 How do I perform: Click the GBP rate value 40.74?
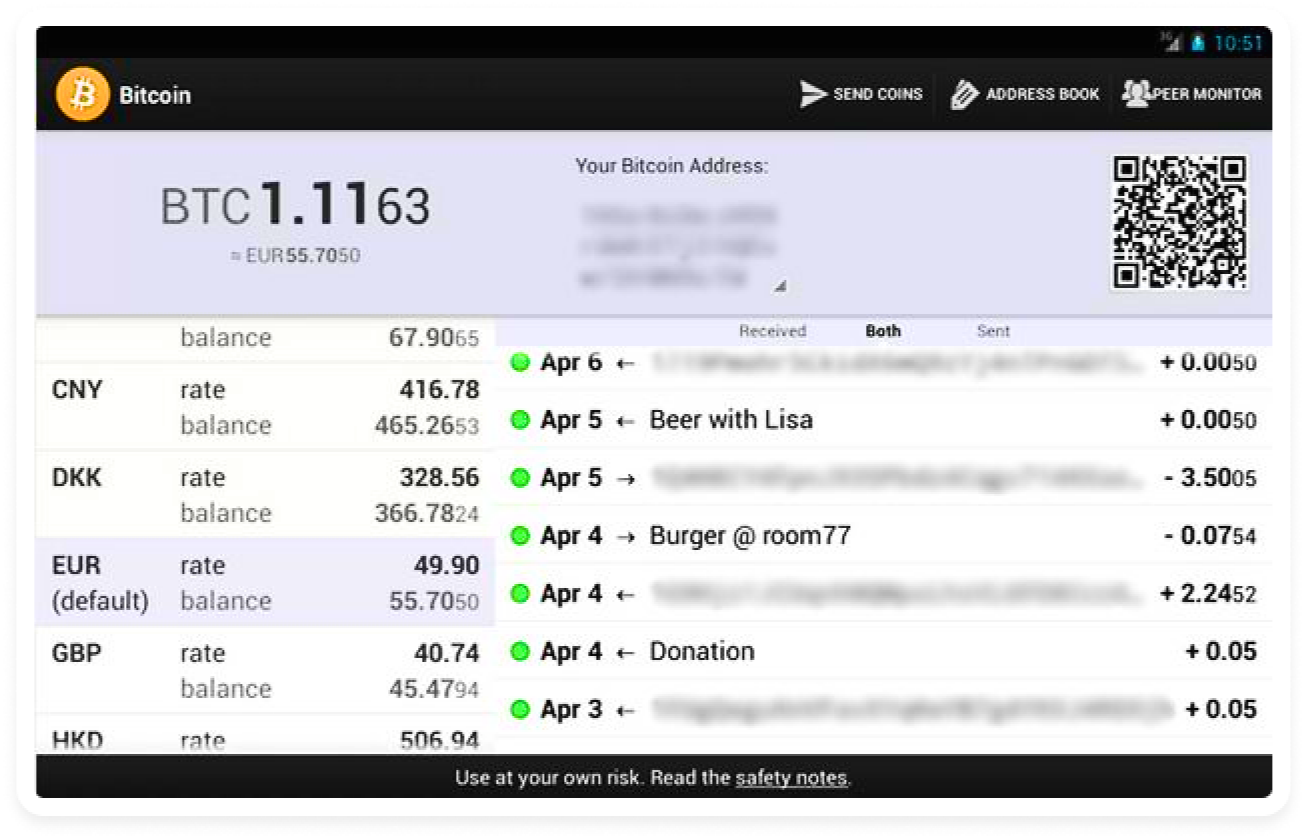click(x=447, y=654)
